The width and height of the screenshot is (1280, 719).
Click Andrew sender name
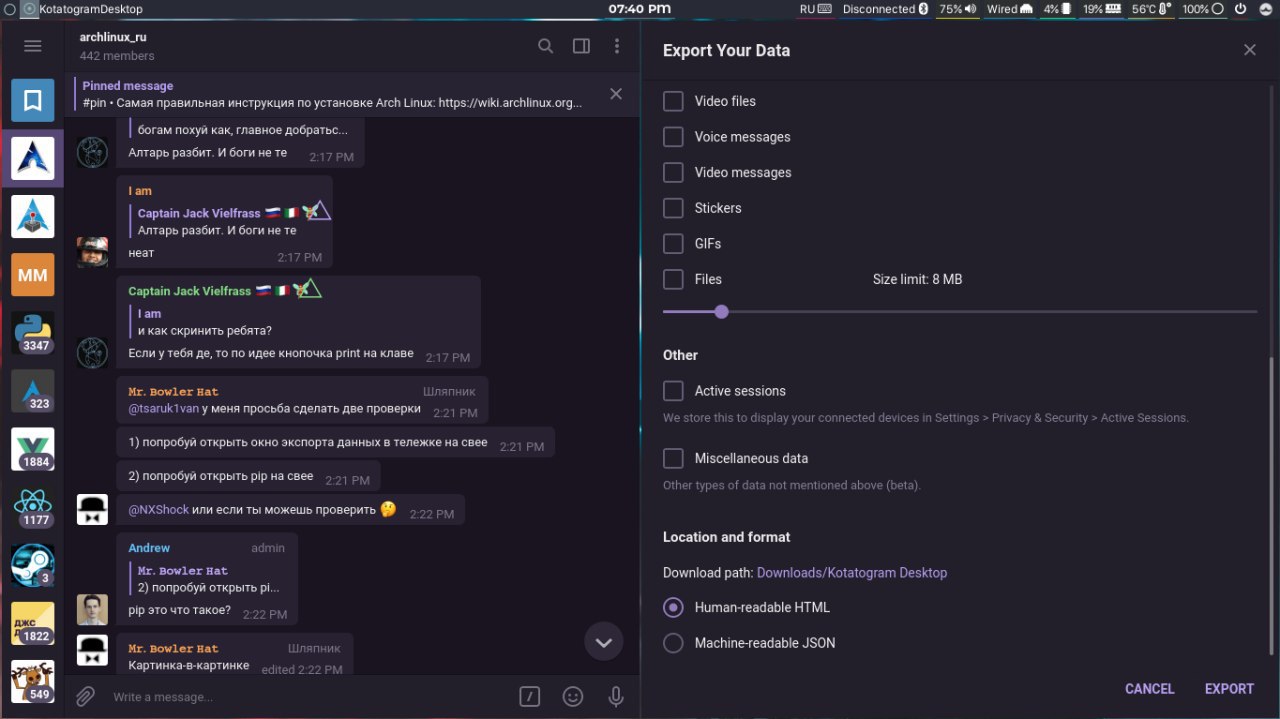pos(149,548)
